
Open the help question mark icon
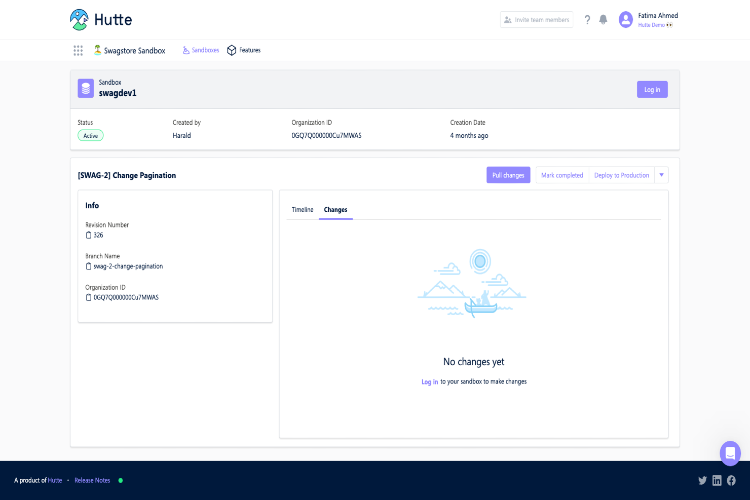coord(587,20)
